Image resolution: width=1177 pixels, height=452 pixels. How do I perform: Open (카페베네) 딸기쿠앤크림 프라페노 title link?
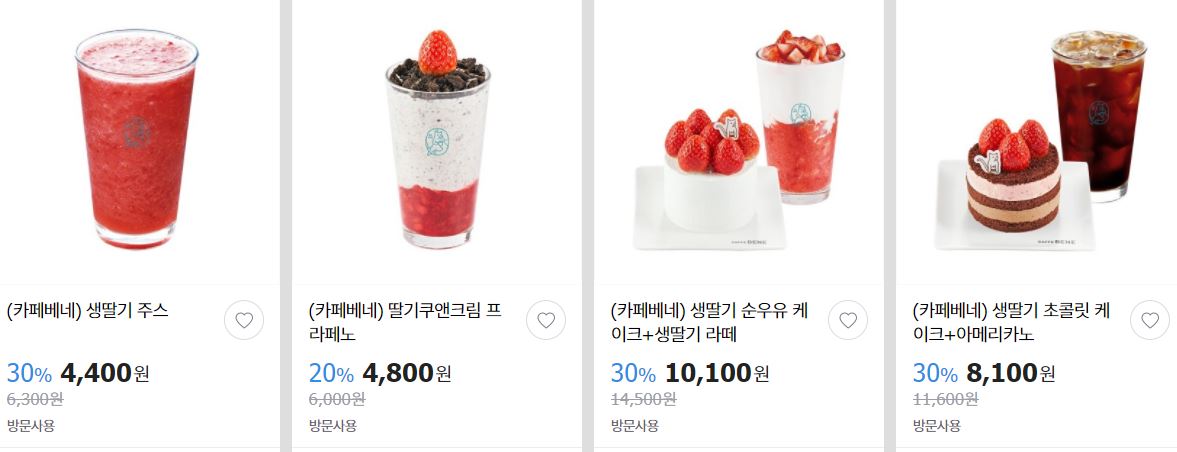[405, 322]
